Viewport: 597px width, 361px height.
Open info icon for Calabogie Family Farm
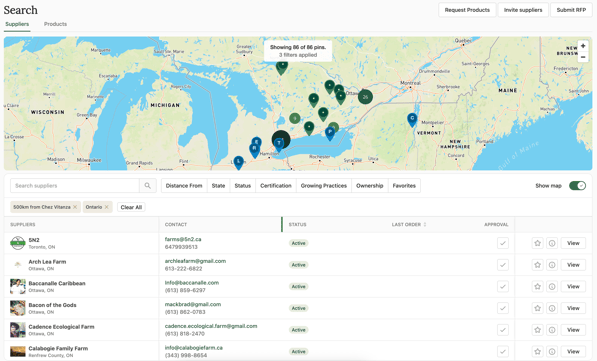coord(552,351)
